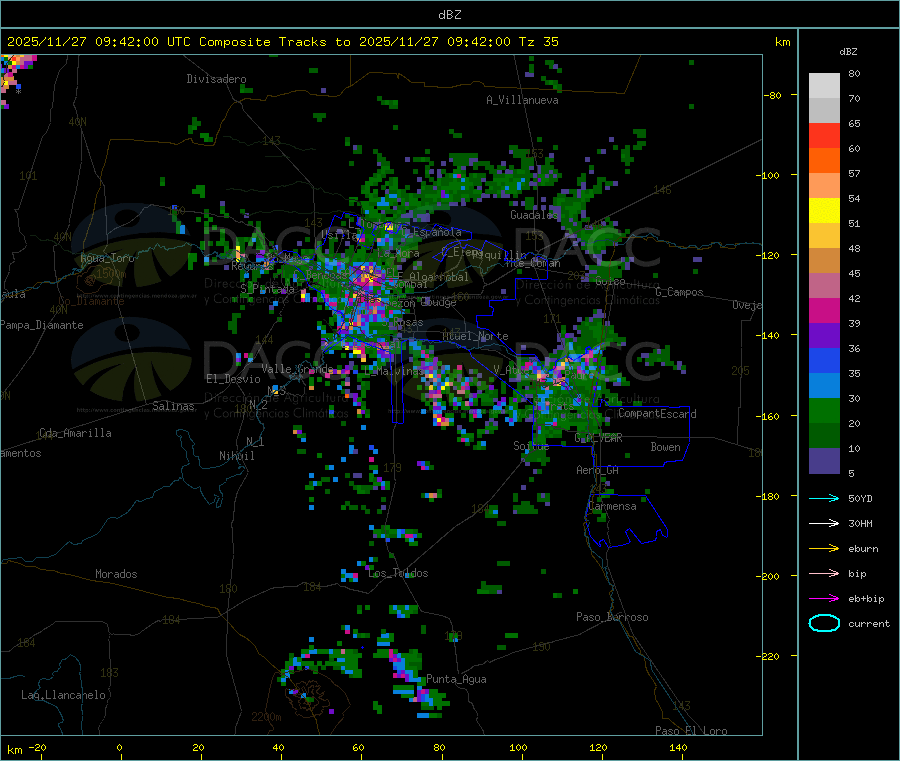Image resolution: width=900 pixels, height=761 pixels.
Task: Click the 'dBZ' heading above the color scale
Action: 848,52
